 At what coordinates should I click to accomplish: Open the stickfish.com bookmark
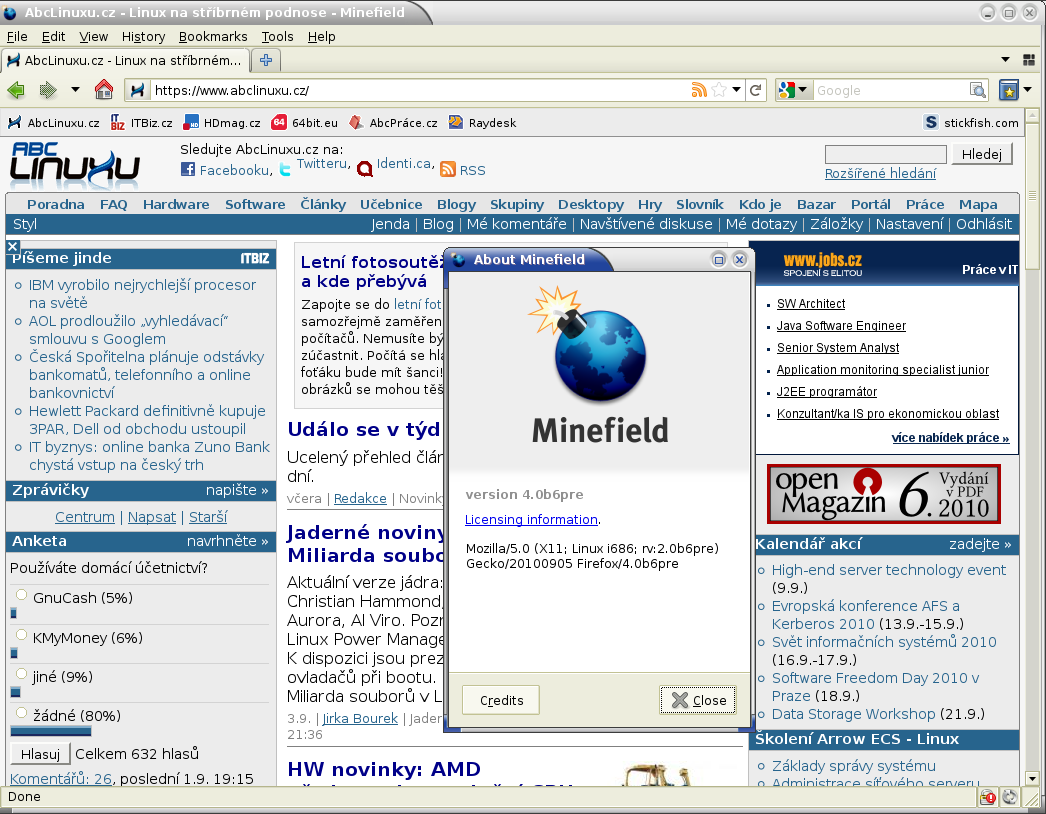[971, 123]
